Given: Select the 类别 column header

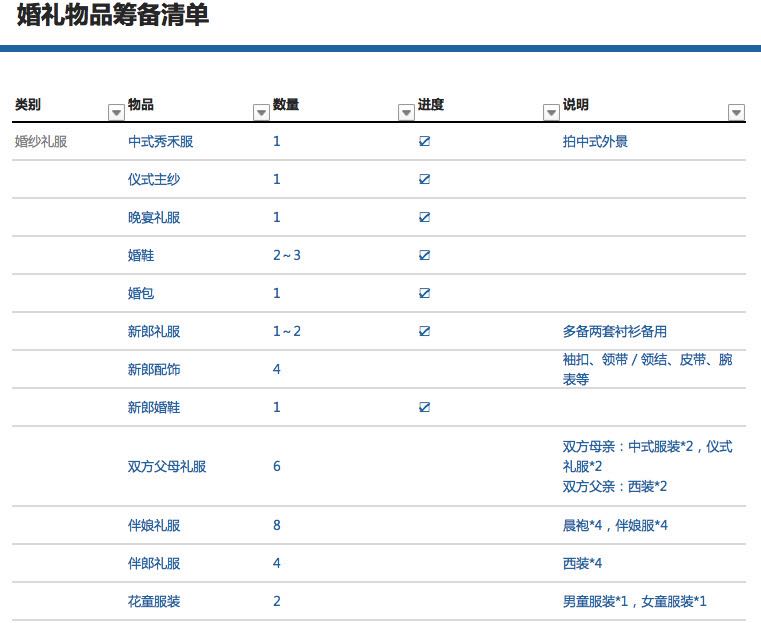Looking at the screenshot, I should [28, 104].
